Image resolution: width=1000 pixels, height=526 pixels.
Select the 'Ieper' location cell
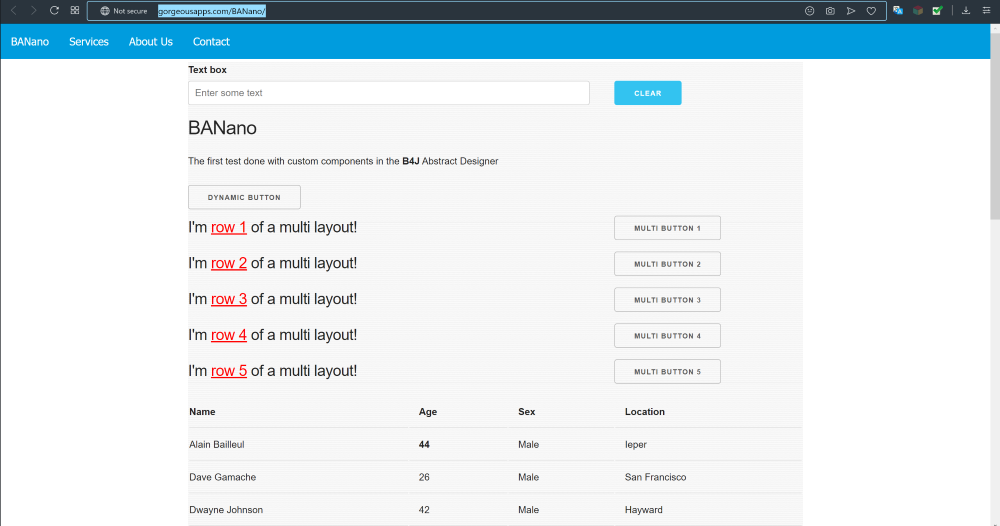coord(636,444)
